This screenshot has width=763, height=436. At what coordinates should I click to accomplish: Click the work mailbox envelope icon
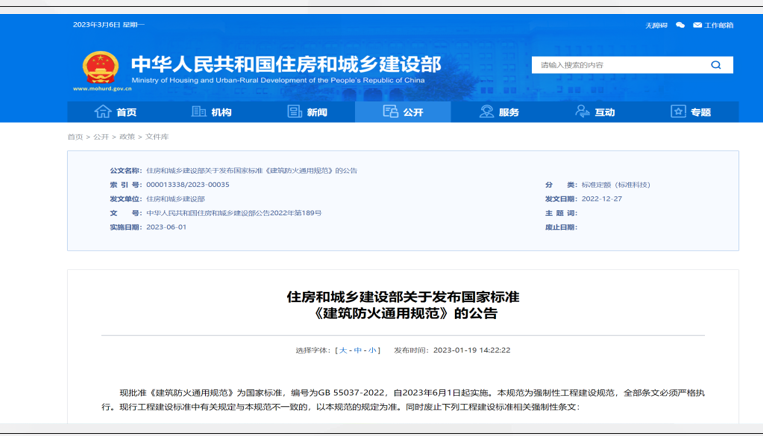click(x=697, y=25)
